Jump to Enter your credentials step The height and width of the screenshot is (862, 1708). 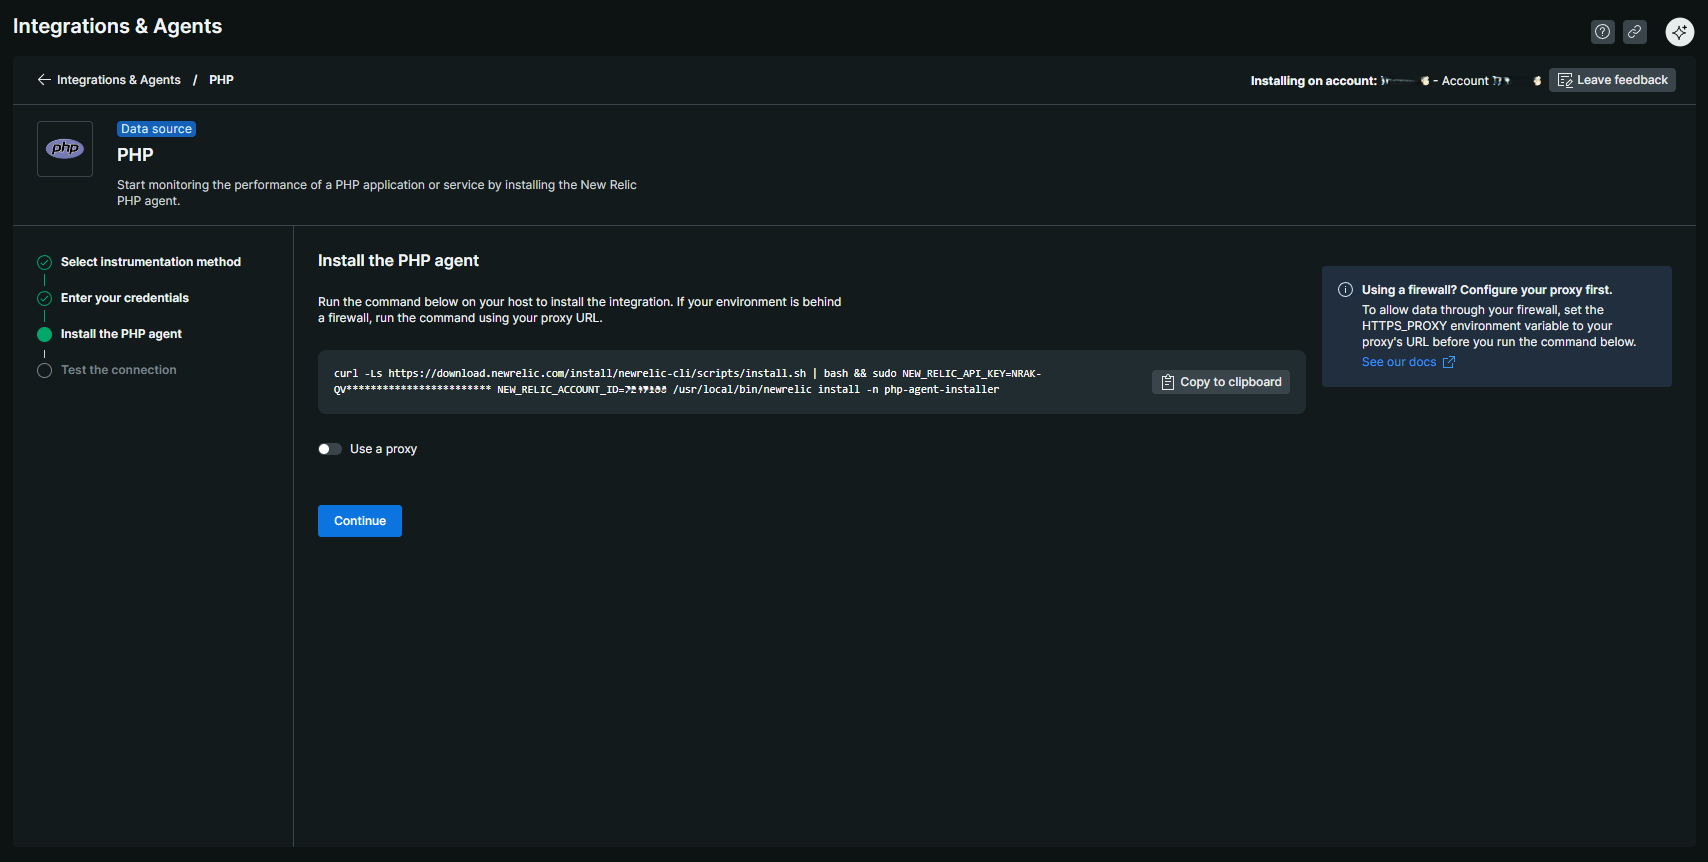point(124,298)
